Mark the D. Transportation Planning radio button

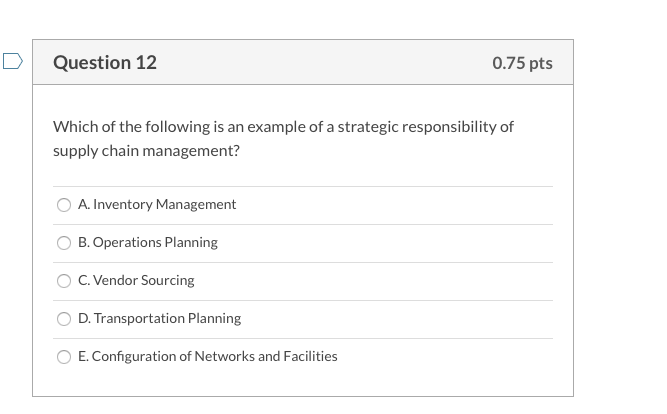64,319
